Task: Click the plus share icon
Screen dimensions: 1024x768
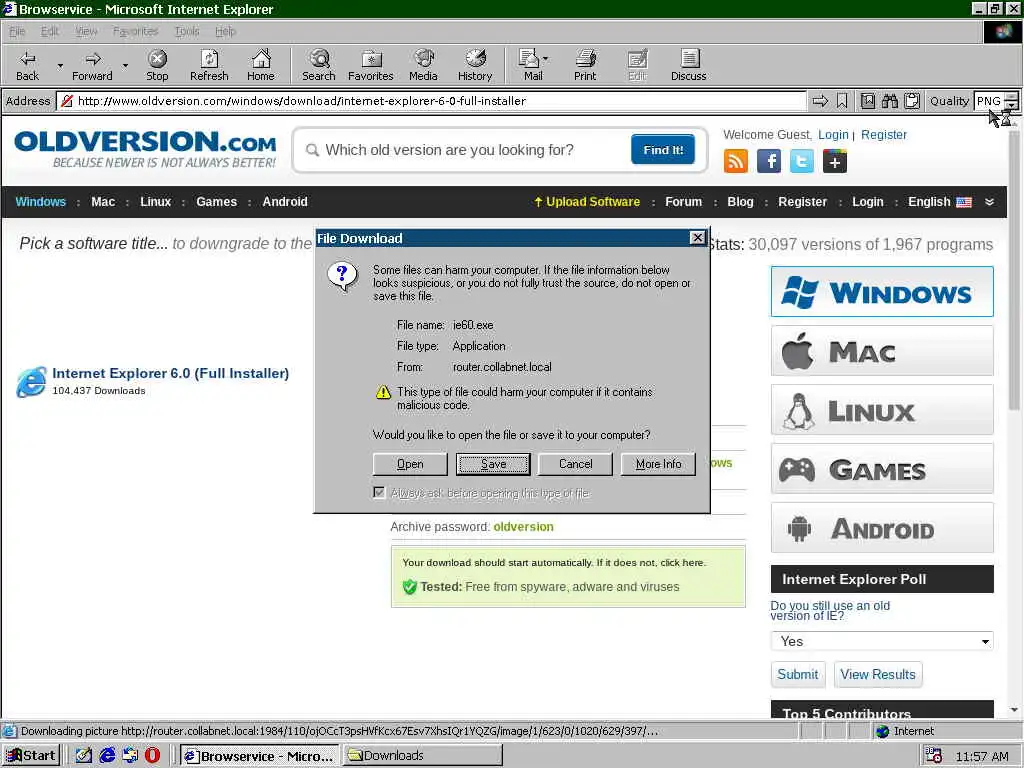Action: (x=835, y=161)
